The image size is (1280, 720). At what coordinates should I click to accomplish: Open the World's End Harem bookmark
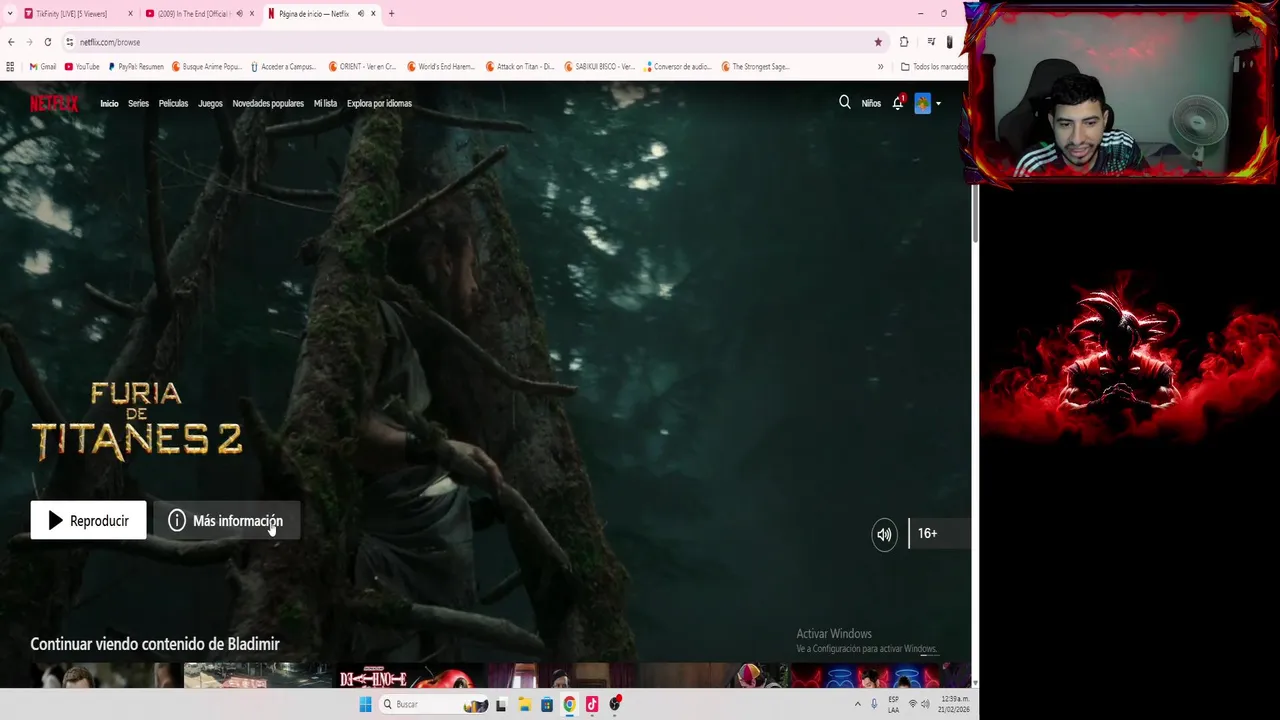(441, 67)
